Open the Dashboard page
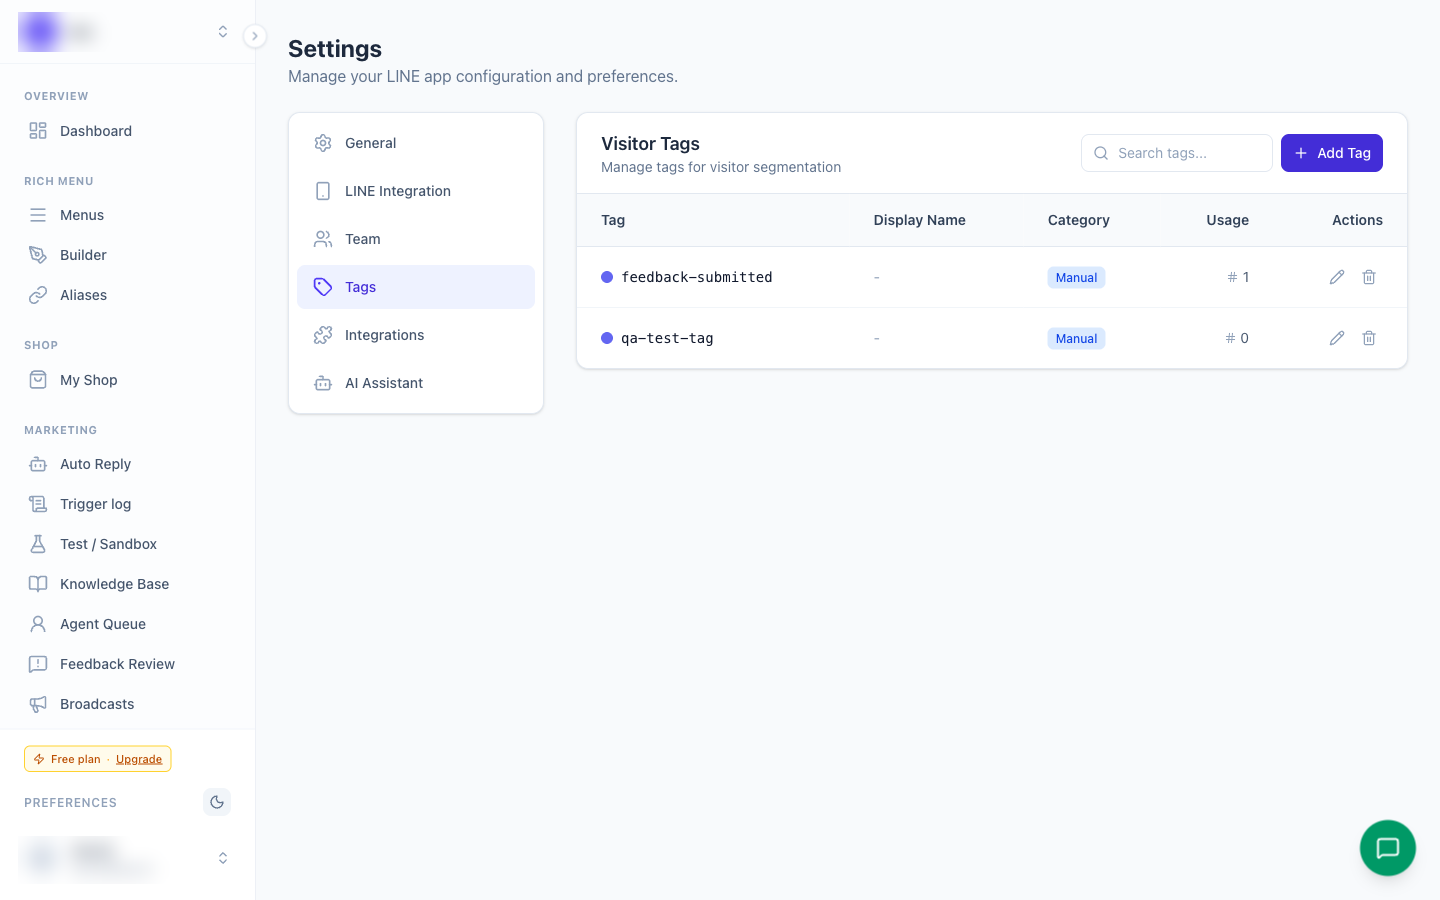The image size is (1440, 900). point(127,131)
